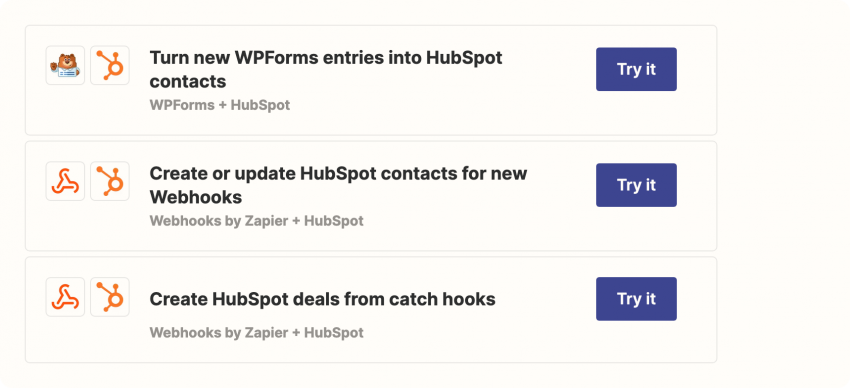Open the 'Create or update HubSpot contacts for new Webhooks' title
Image resolution: width=850 pixels, height=388 pixels.
click(x=338, y=185)
